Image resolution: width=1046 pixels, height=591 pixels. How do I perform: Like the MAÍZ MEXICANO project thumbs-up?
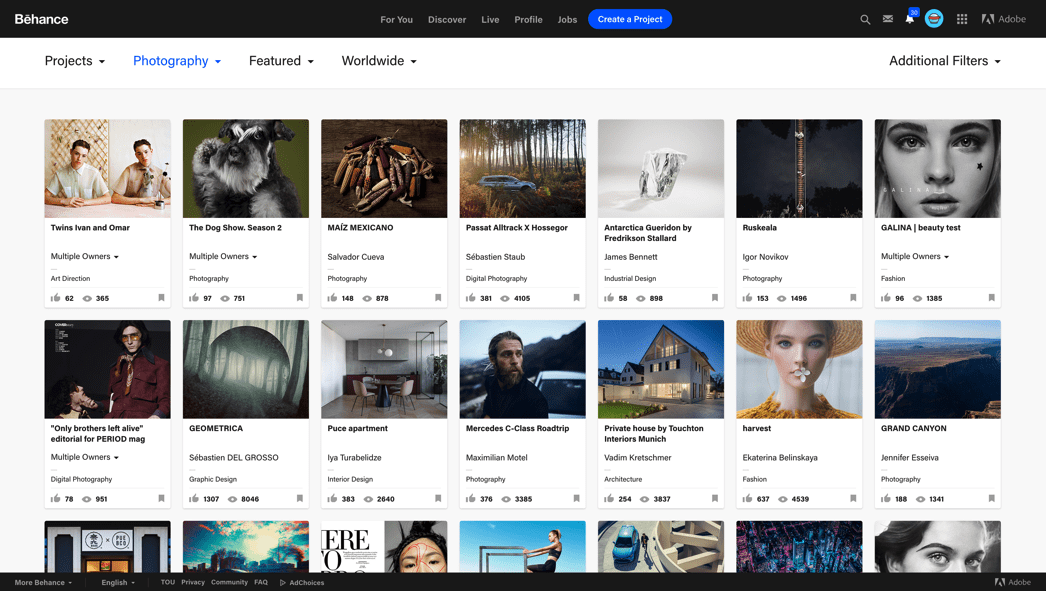332,298
